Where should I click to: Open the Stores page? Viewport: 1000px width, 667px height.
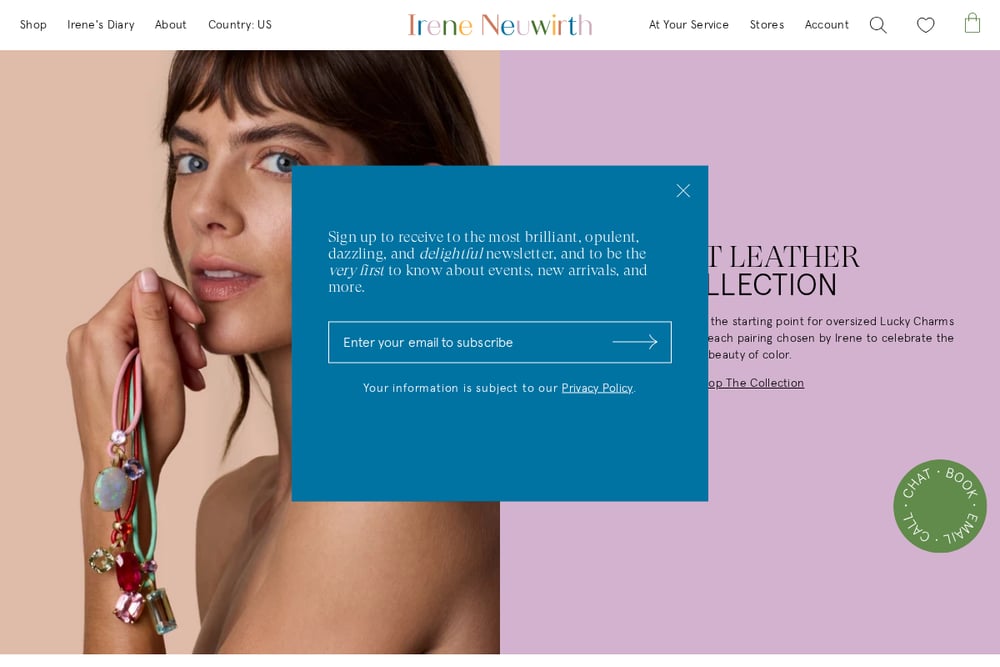click(x=767, y=25)
